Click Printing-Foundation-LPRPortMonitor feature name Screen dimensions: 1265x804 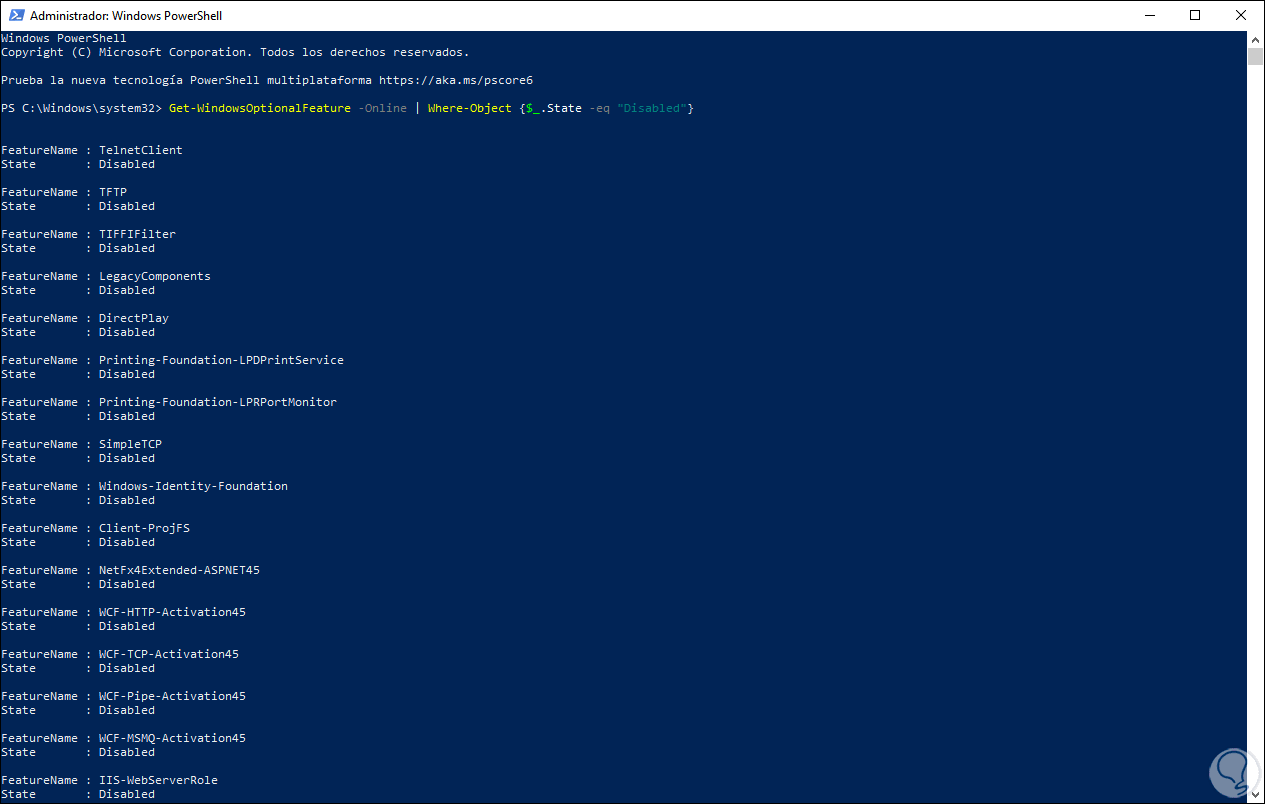click(217, 402)
